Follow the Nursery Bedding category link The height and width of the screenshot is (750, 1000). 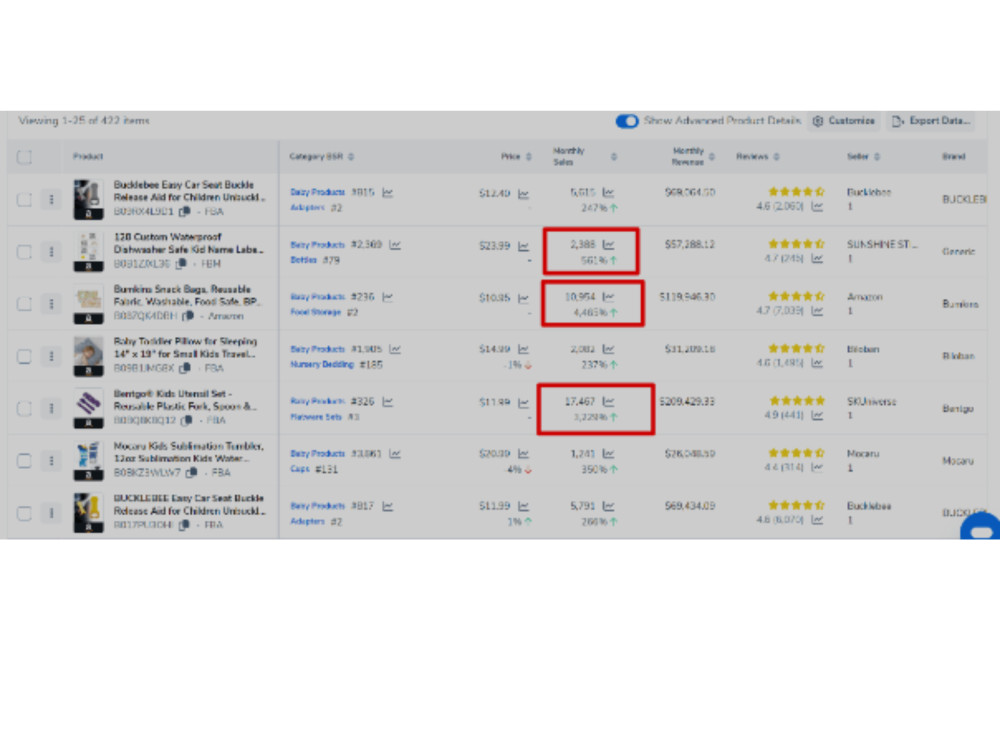(x=322, y=365)
